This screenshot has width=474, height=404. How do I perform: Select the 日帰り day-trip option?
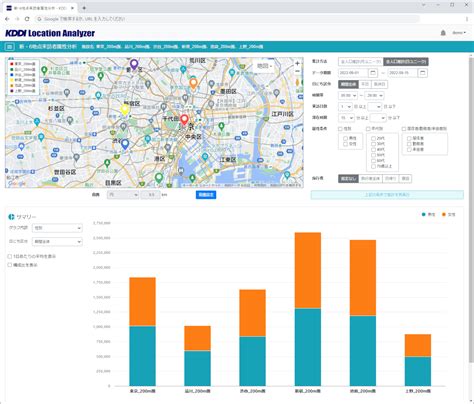390,179
